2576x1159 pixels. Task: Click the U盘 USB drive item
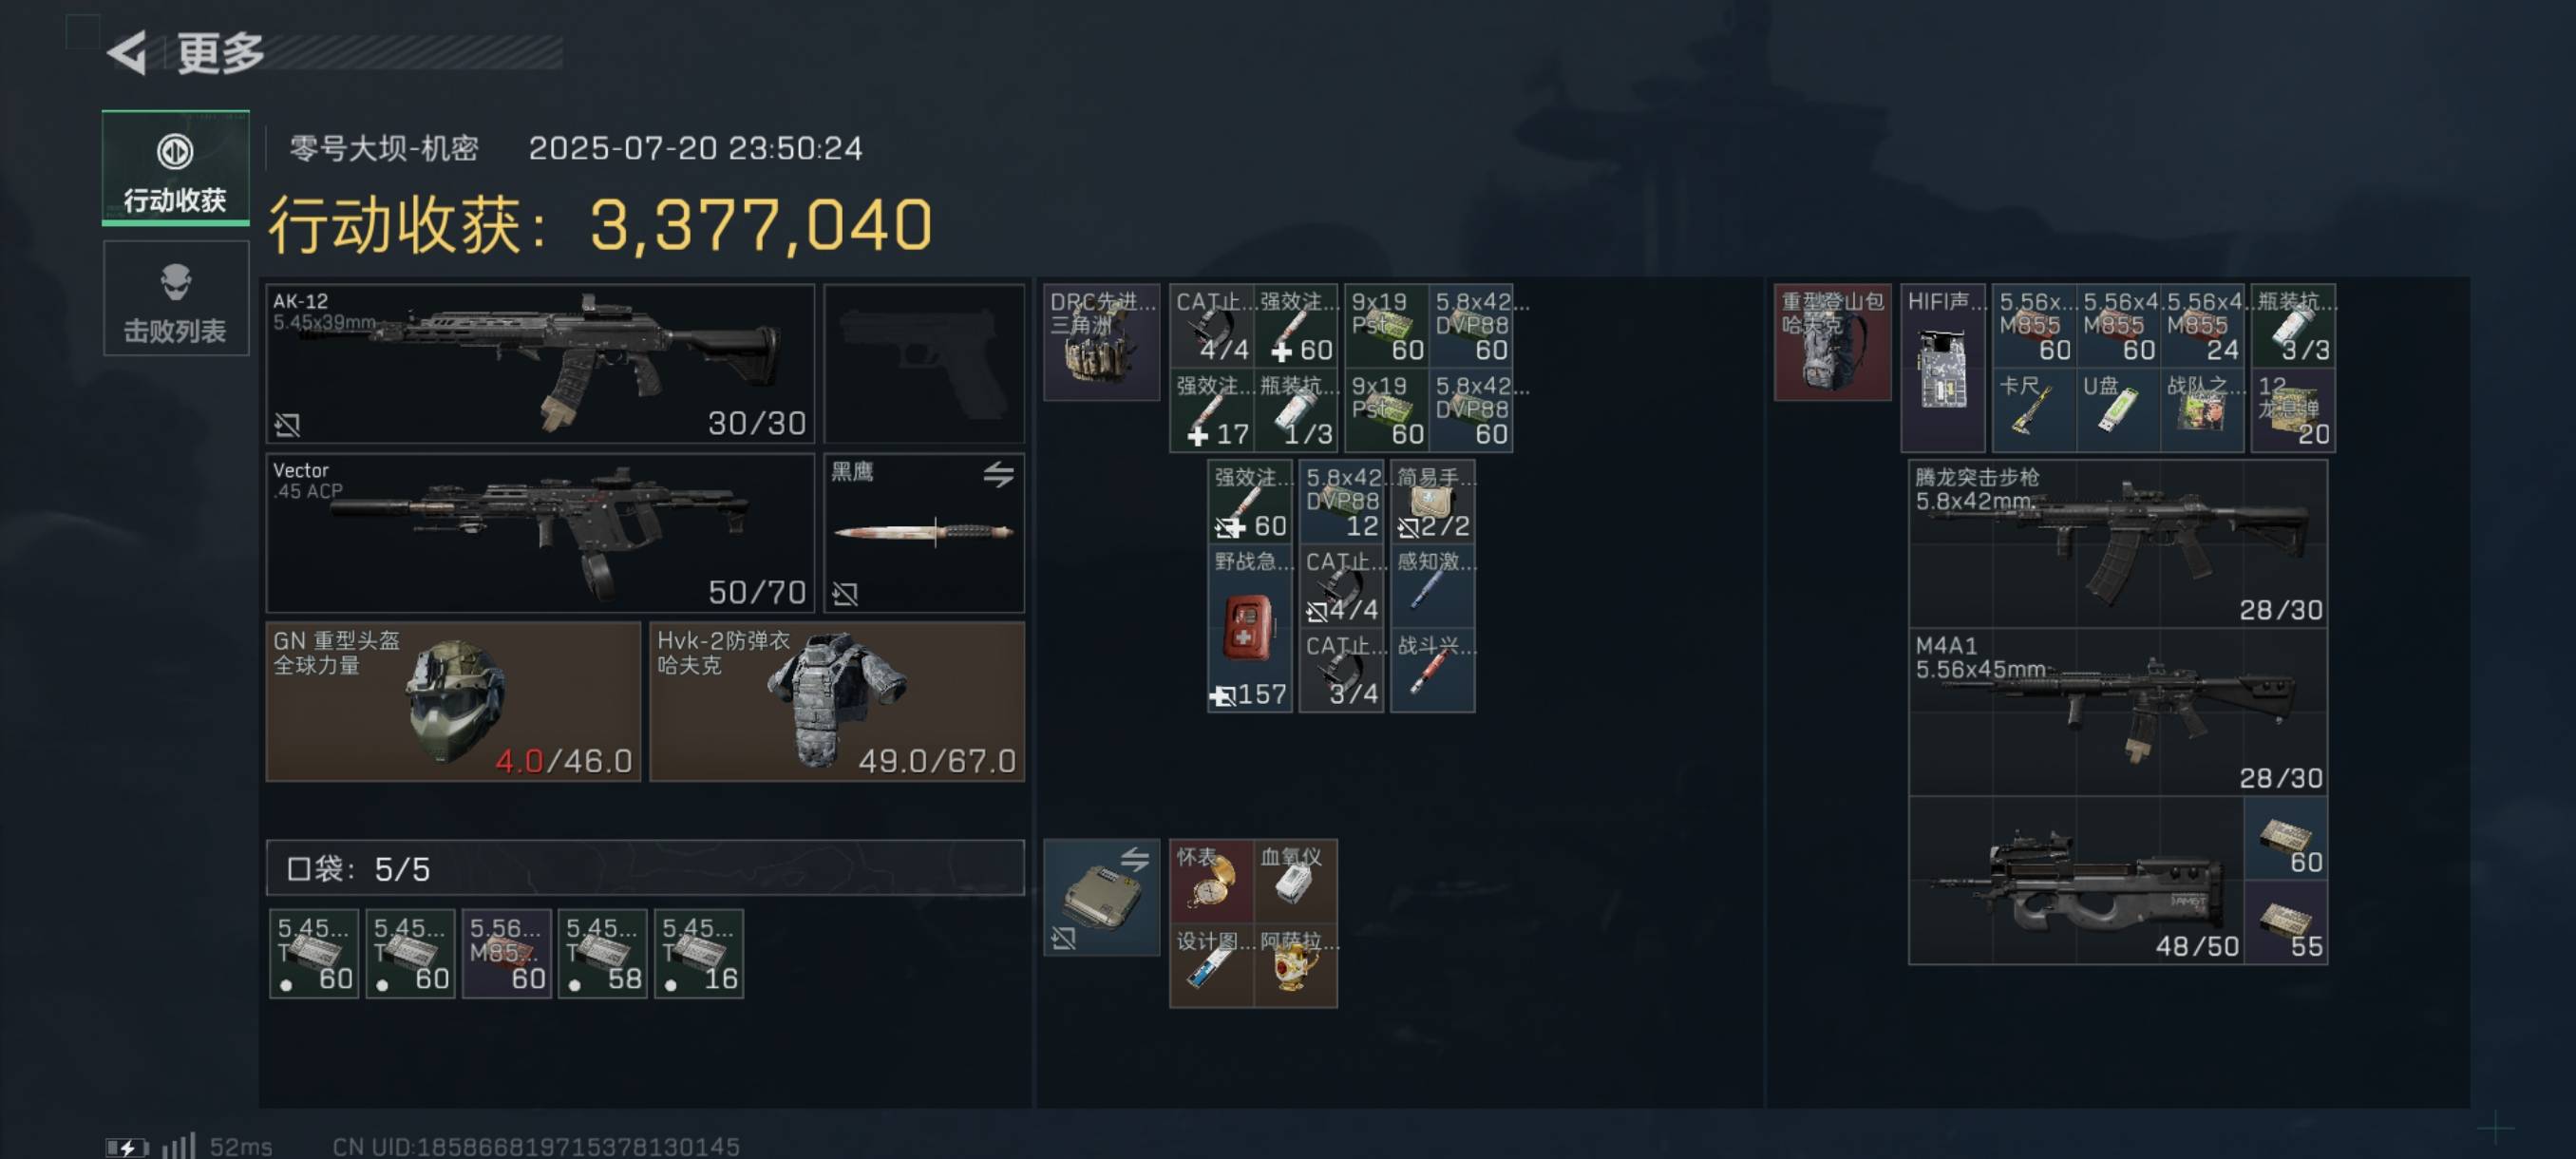pyautogui.click(x=2117, y=411)
